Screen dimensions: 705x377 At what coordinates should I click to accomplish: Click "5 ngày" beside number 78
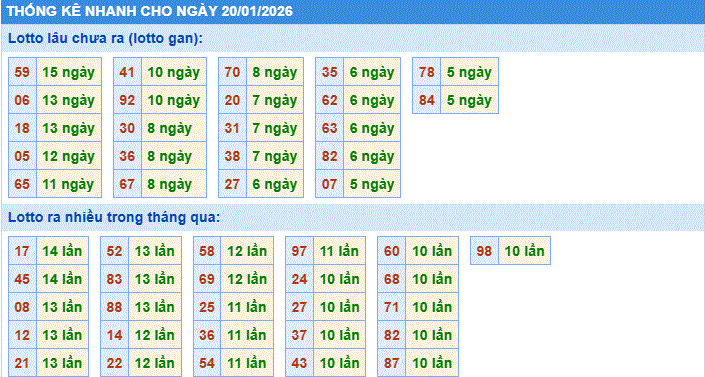pos(469,72)
